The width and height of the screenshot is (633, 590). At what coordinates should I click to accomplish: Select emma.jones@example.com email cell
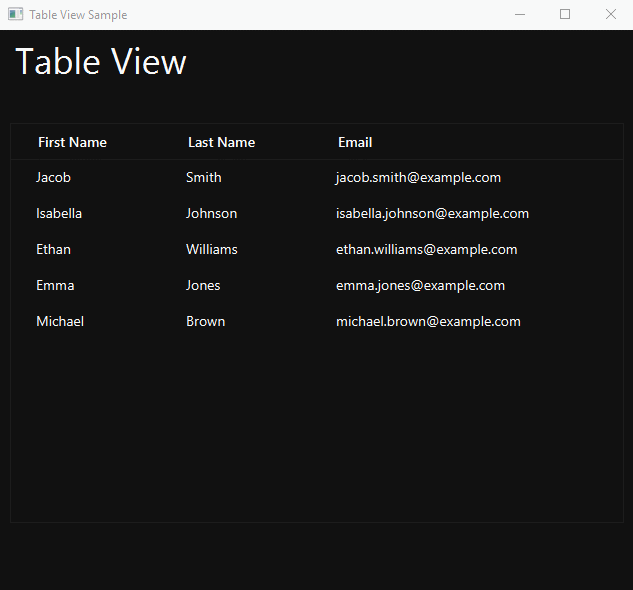coord(420,285)
